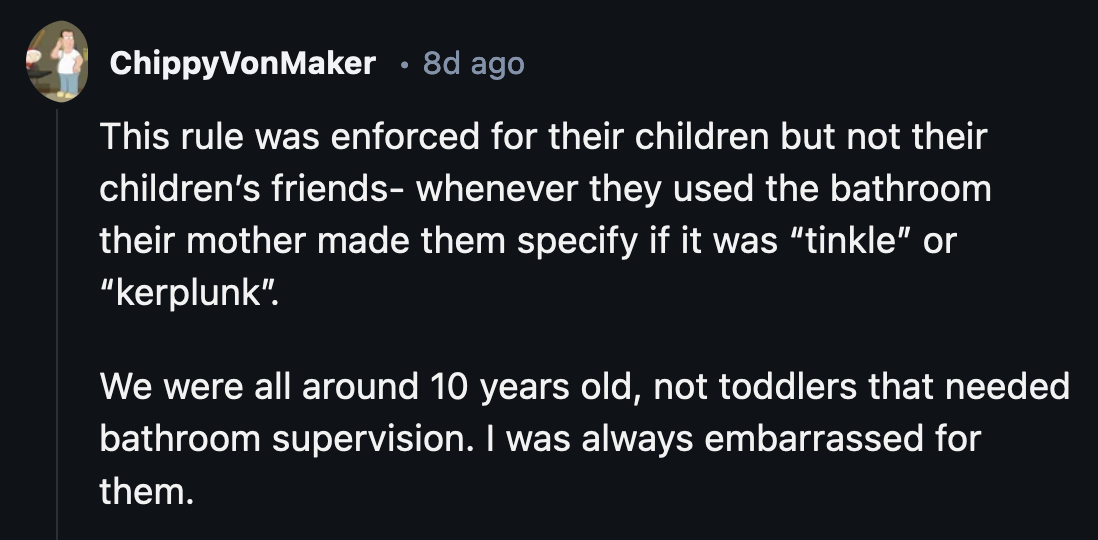Screen dimensions: 1098x540
Task: Open ChippyVonMaker's profile from username
Action: pos(242,64)
